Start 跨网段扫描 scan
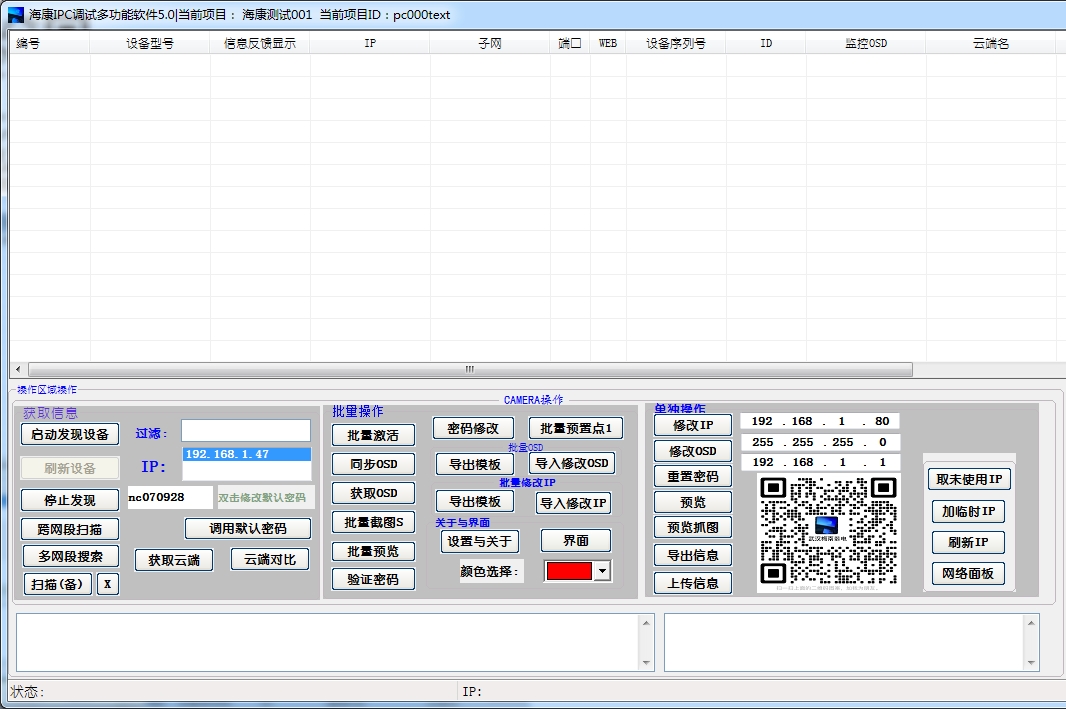The height and width of the screenshot is (709, 1066). 70,529
